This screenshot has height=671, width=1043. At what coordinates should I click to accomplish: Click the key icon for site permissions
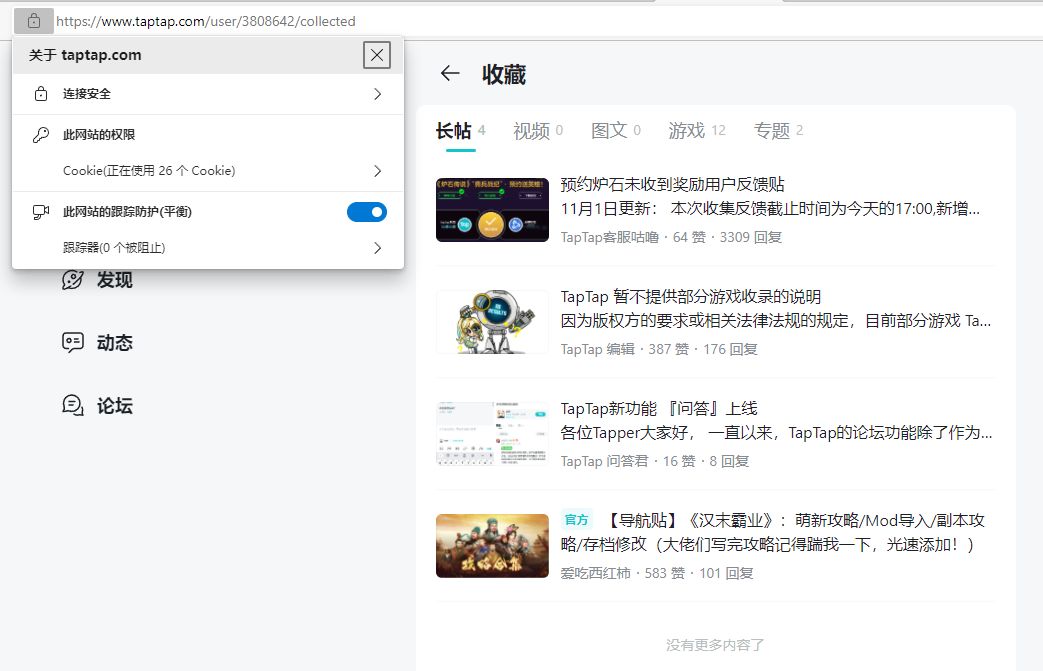[41, 135]
